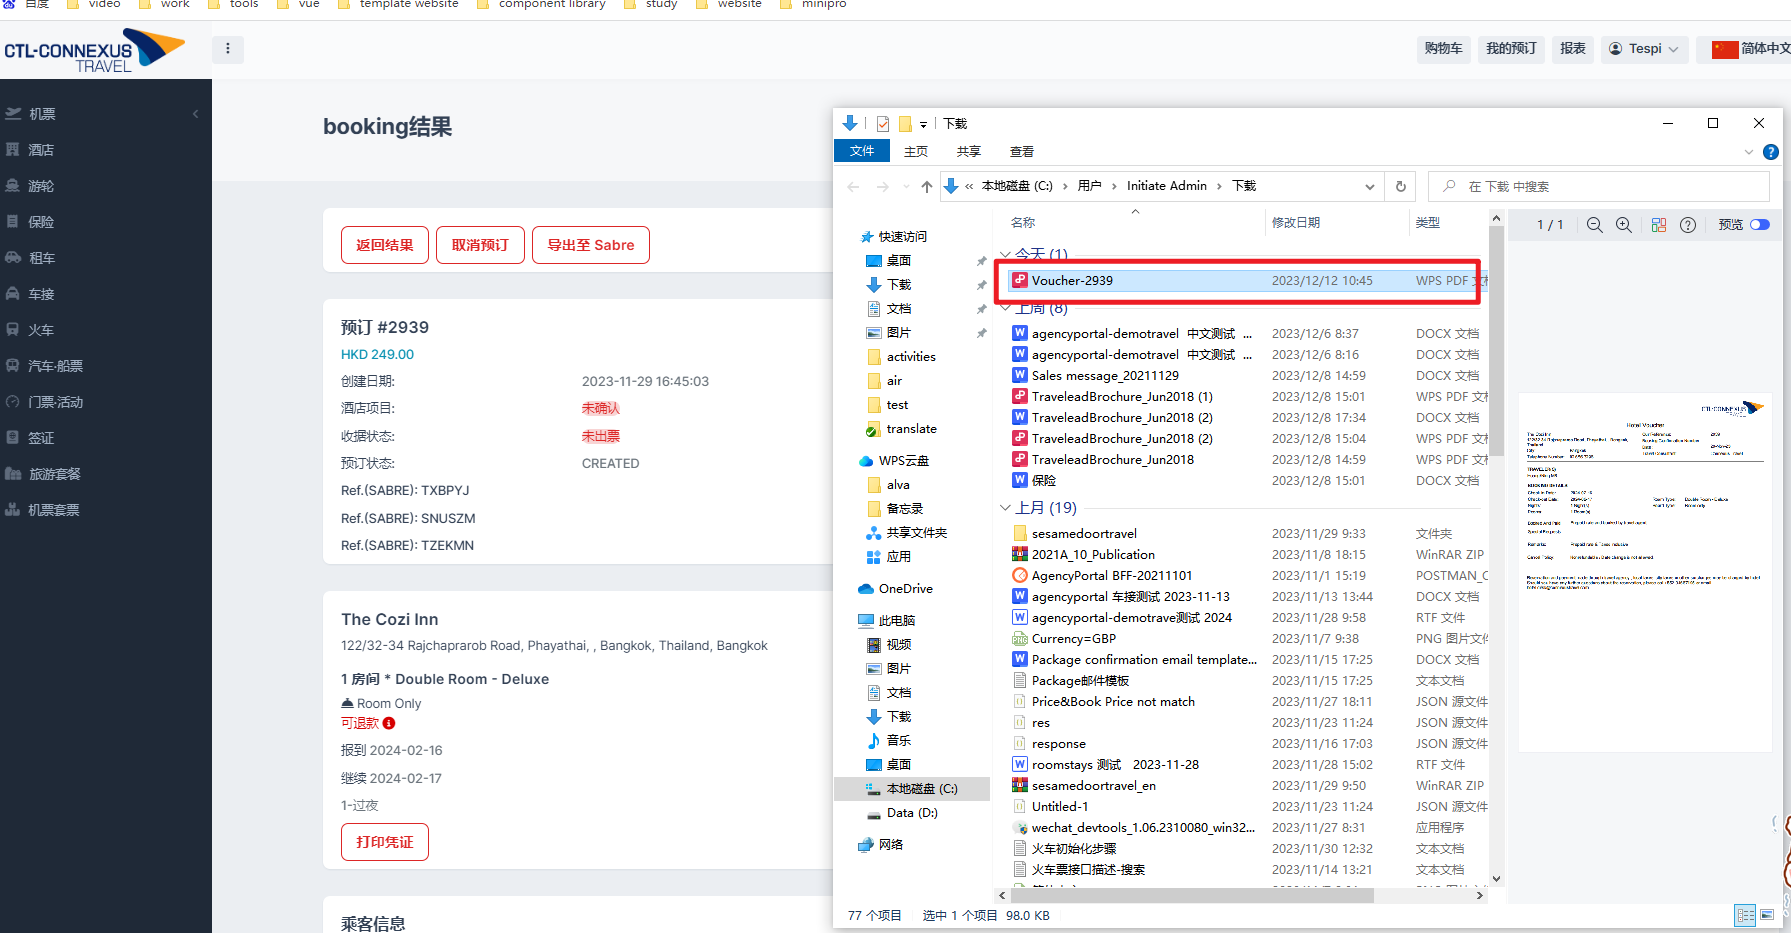Switch to large icons view in status bar
This screenshot has height=933, width=1791.
[x=1767, y=915]
